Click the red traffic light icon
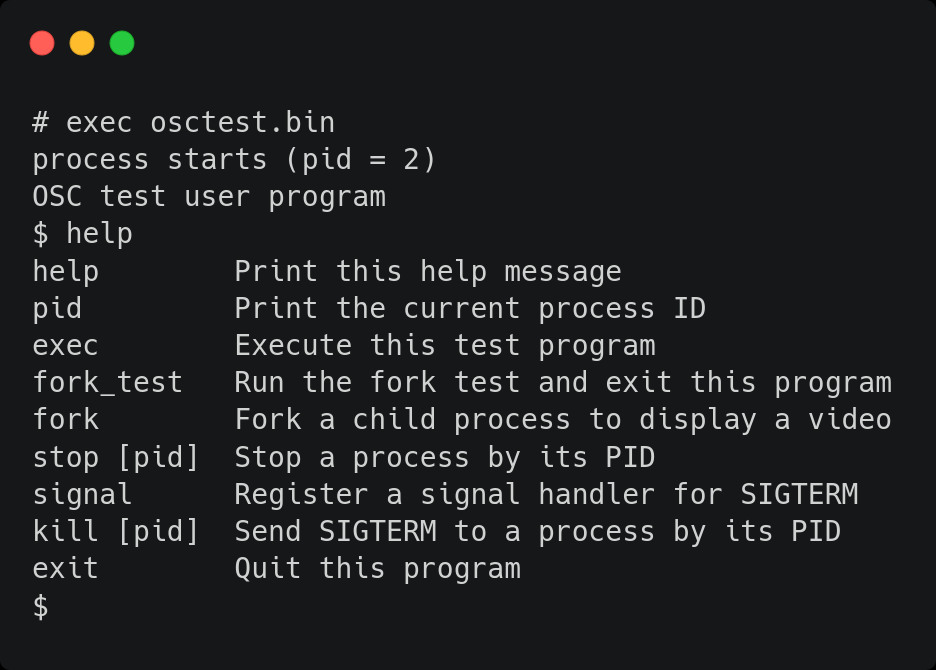This screenshot has height=670, width=936. (x=42, y=42)
